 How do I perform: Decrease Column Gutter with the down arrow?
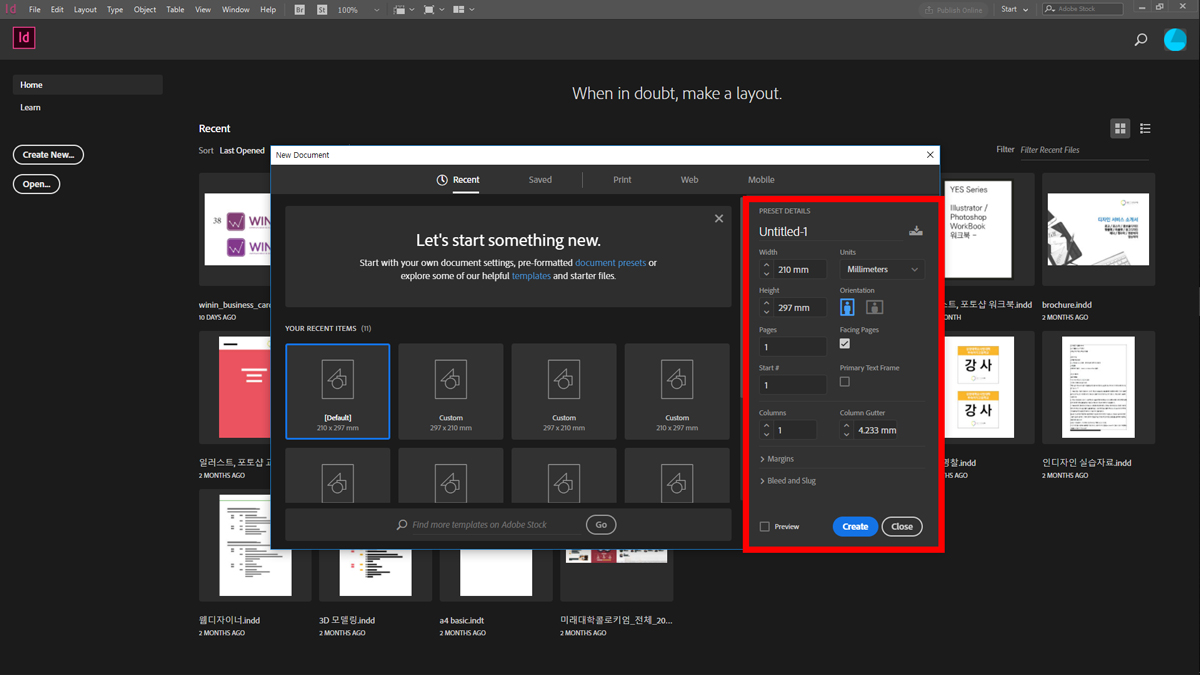click(x=846, y=435)
